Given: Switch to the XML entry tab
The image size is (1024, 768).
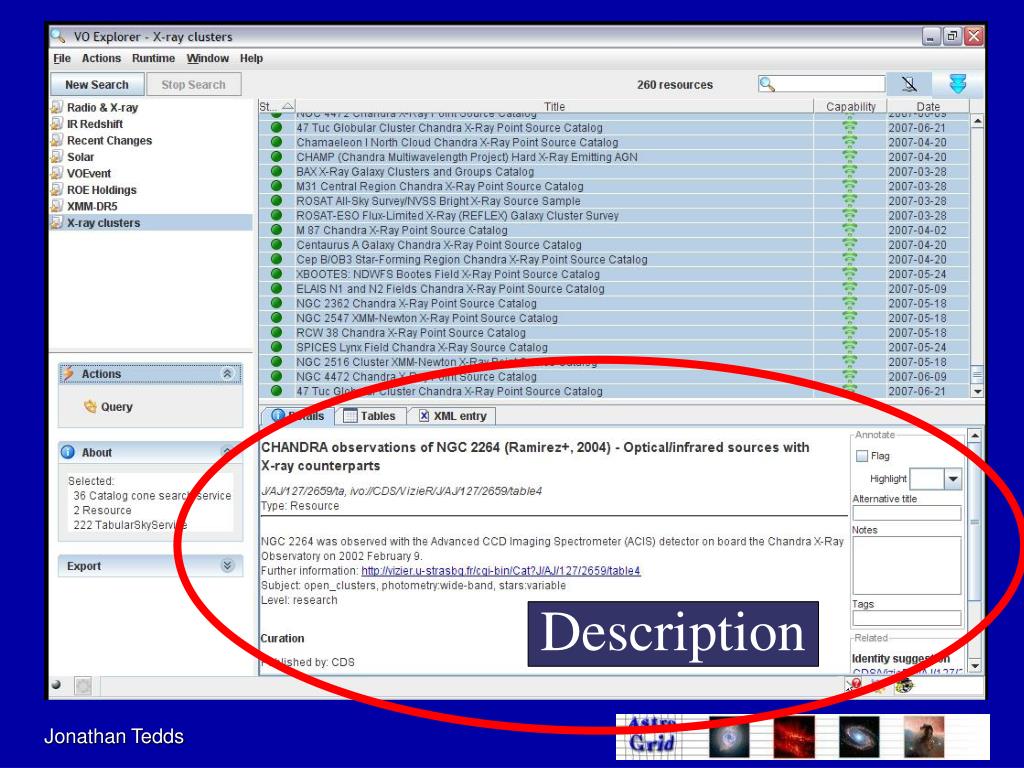Looking at the screenshot, I should pos(453,416).
